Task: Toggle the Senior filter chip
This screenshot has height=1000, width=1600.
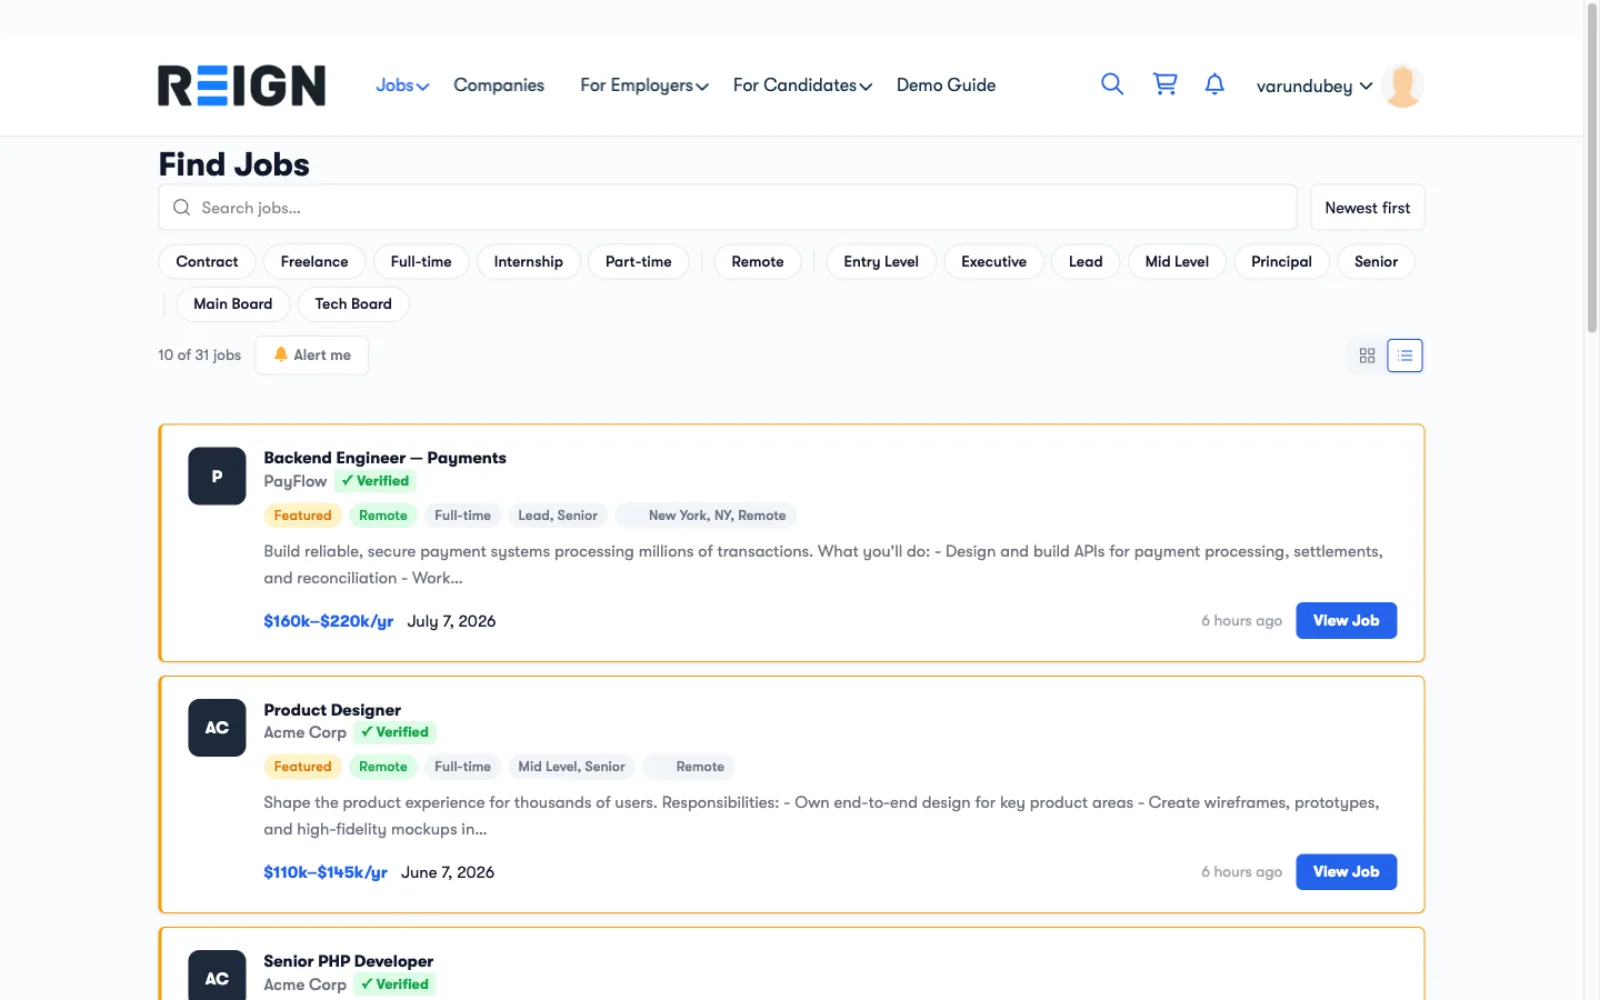Action: [1376, 262]
